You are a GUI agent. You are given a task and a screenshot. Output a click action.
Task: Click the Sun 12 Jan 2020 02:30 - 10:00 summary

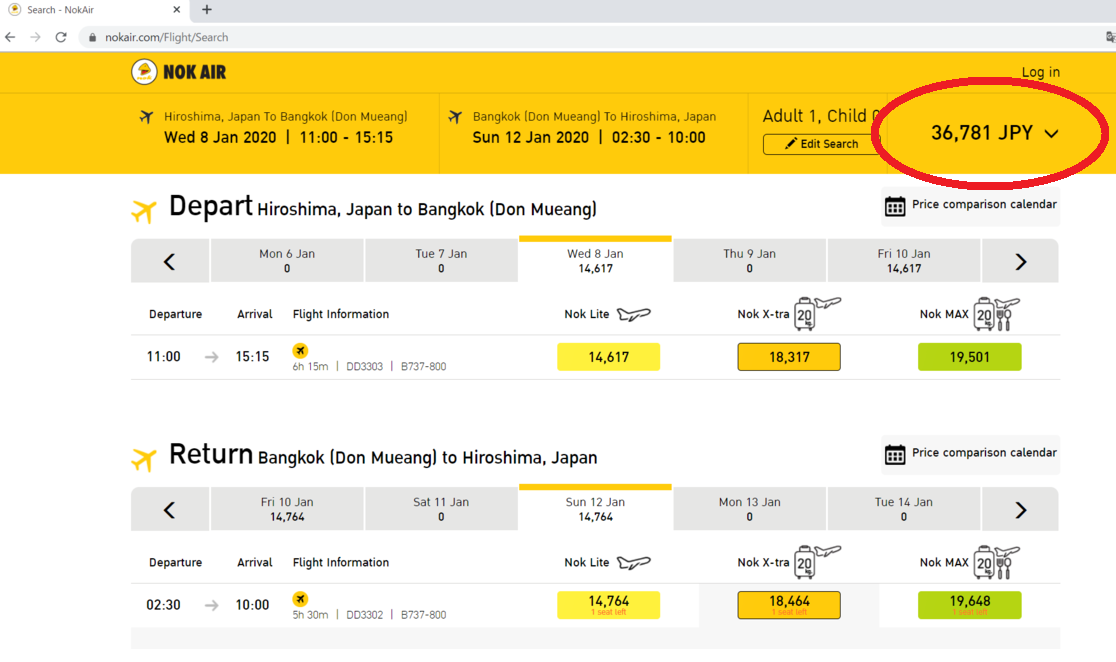pos(589,137)
